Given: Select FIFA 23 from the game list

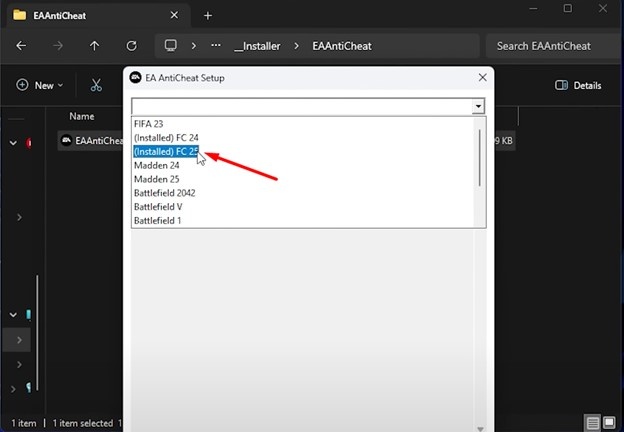Looking at the screenshot, I should click(148, 124).
